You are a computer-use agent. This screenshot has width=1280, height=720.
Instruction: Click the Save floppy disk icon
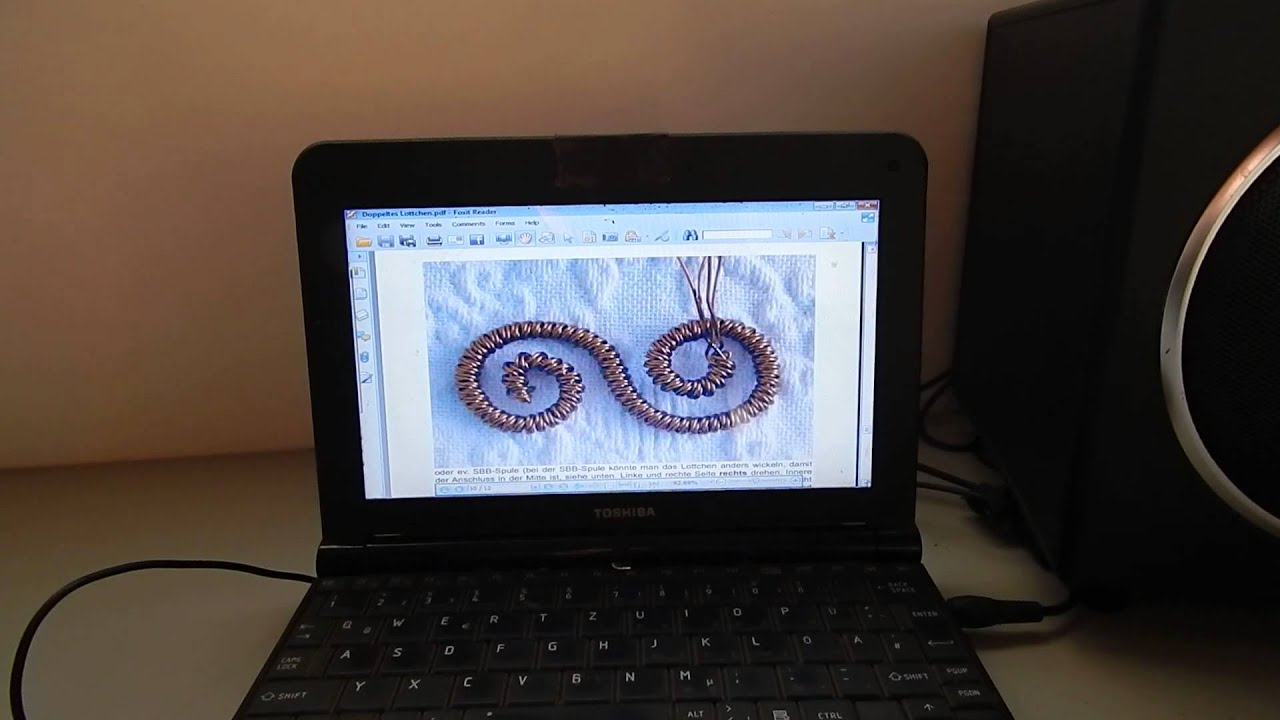pyautogui.click(x=385, y=241)
